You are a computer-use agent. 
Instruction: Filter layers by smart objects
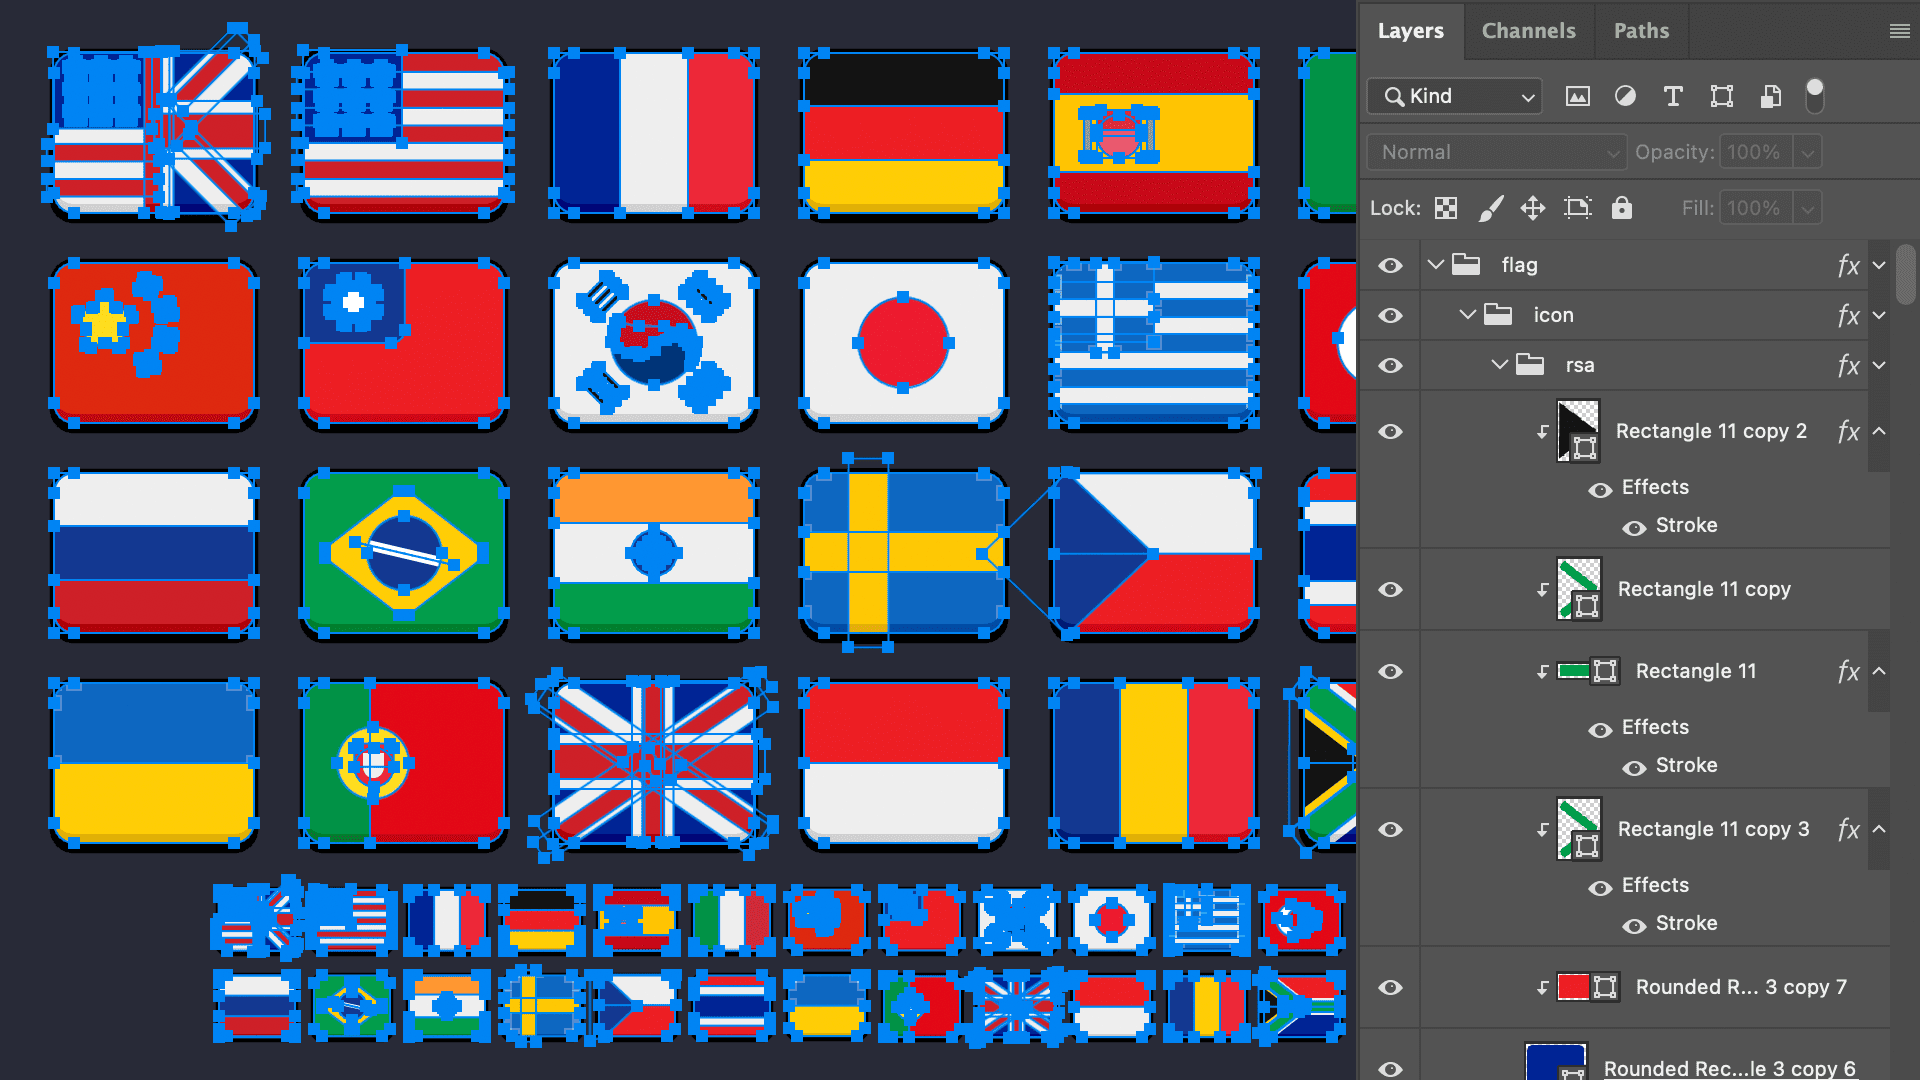pos(1770,96)
